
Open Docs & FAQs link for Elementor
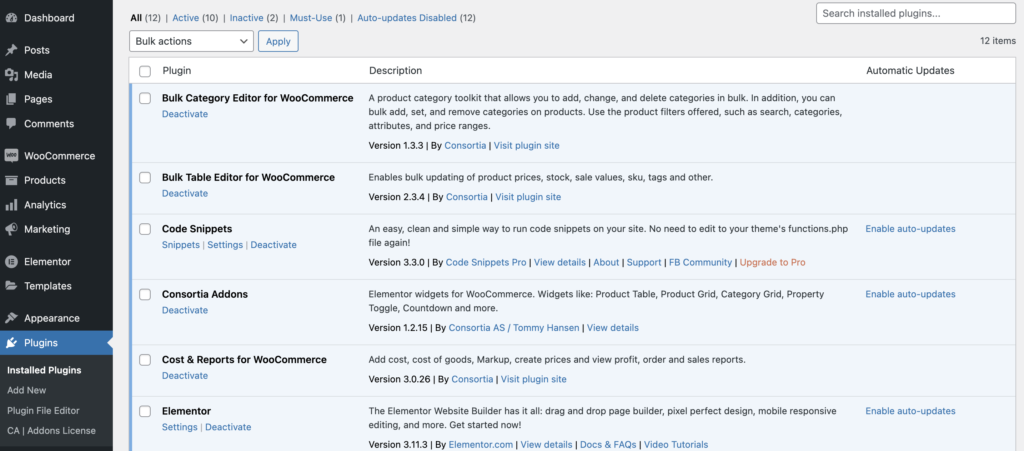click(608, 444)
